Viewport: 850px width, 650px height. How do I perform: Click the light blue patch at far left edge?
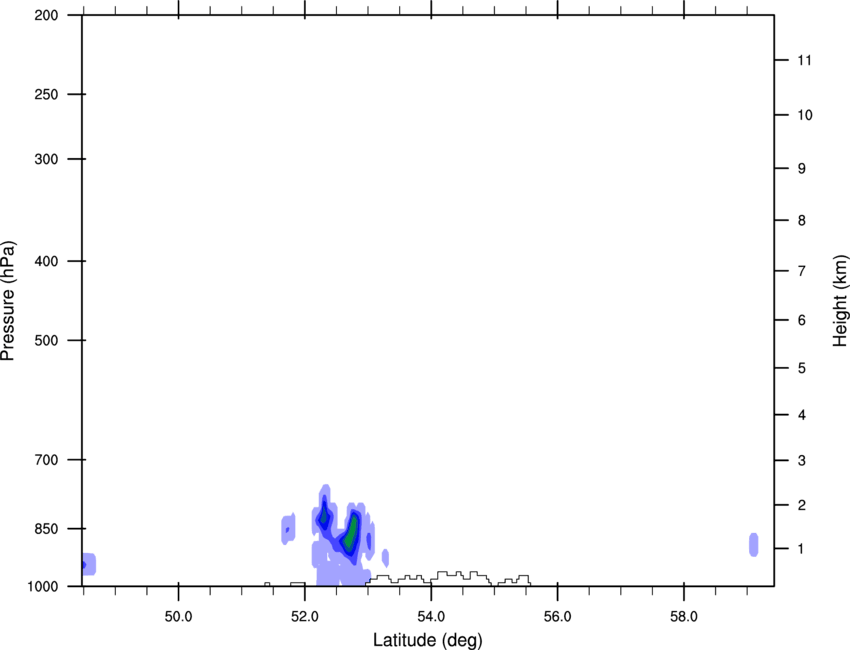89,564
